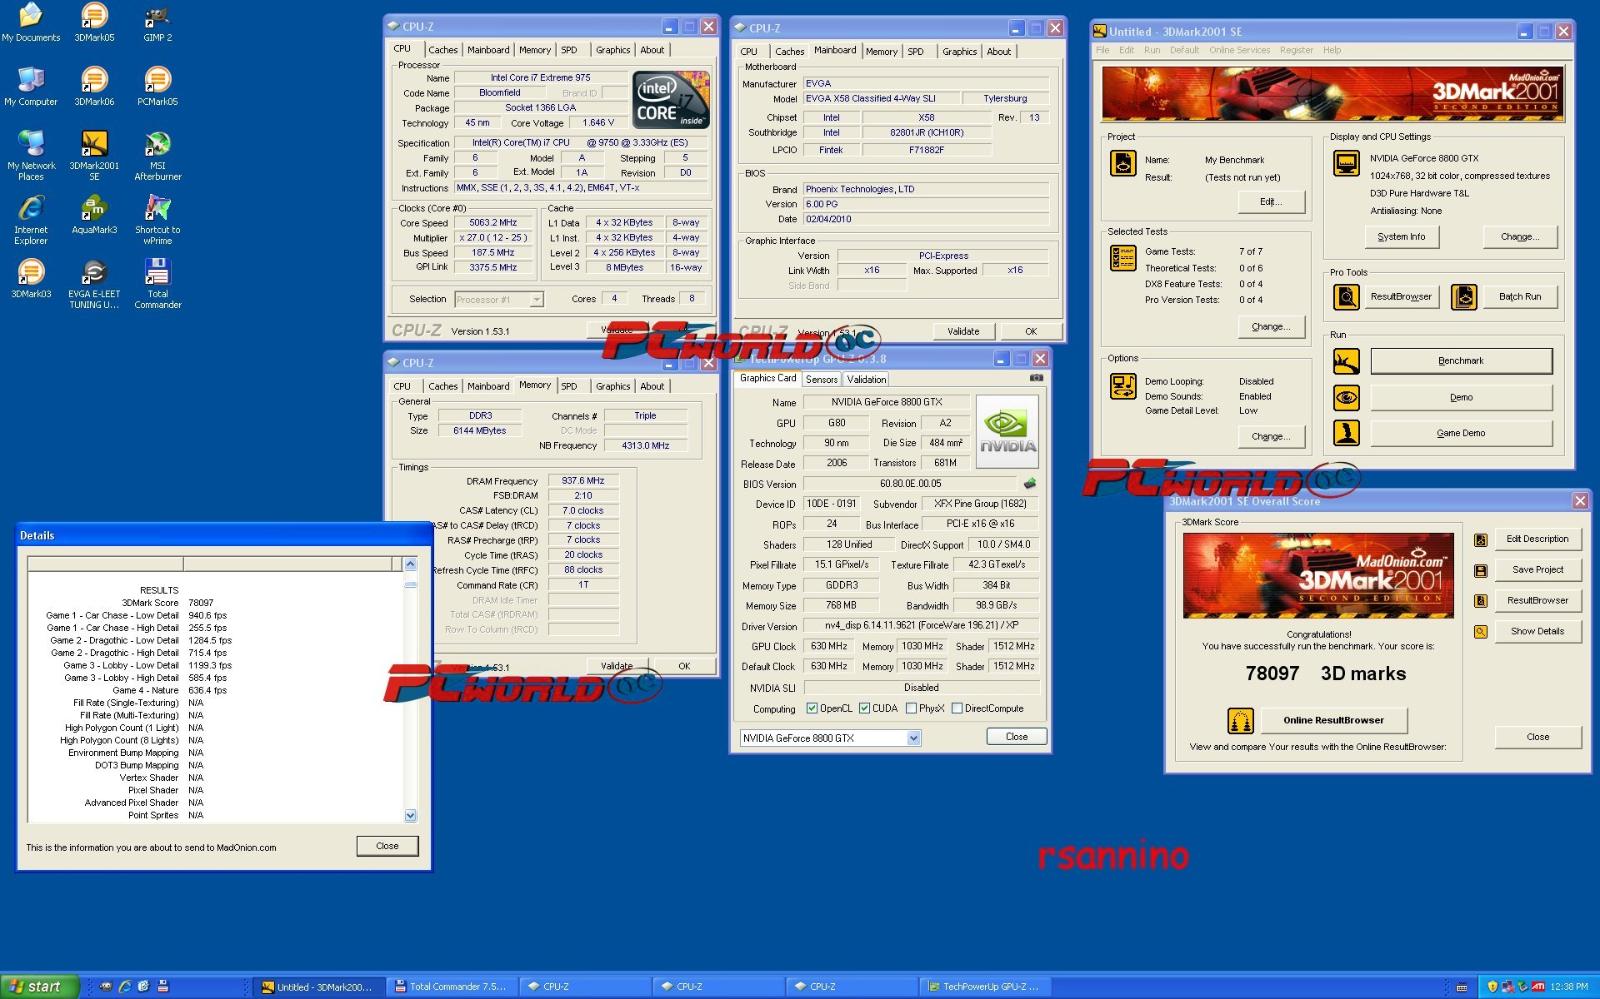Launch the 3DMark06 desktop shortcut

coord(94,87)
